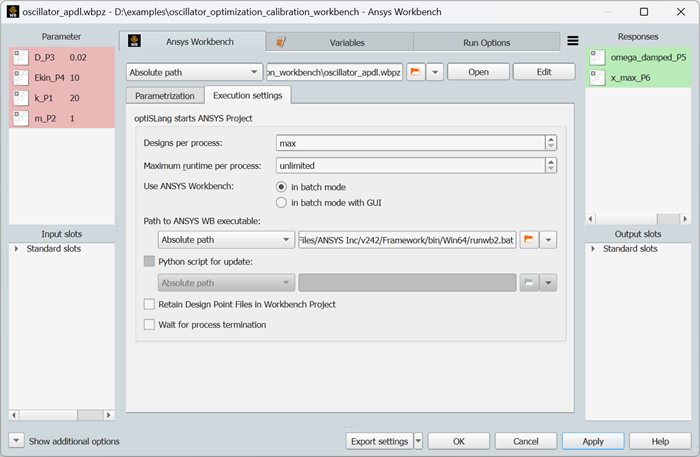700x457 pixels.
Task: Expand Standard slots under Input slots
Action: (x=17, y=248)
